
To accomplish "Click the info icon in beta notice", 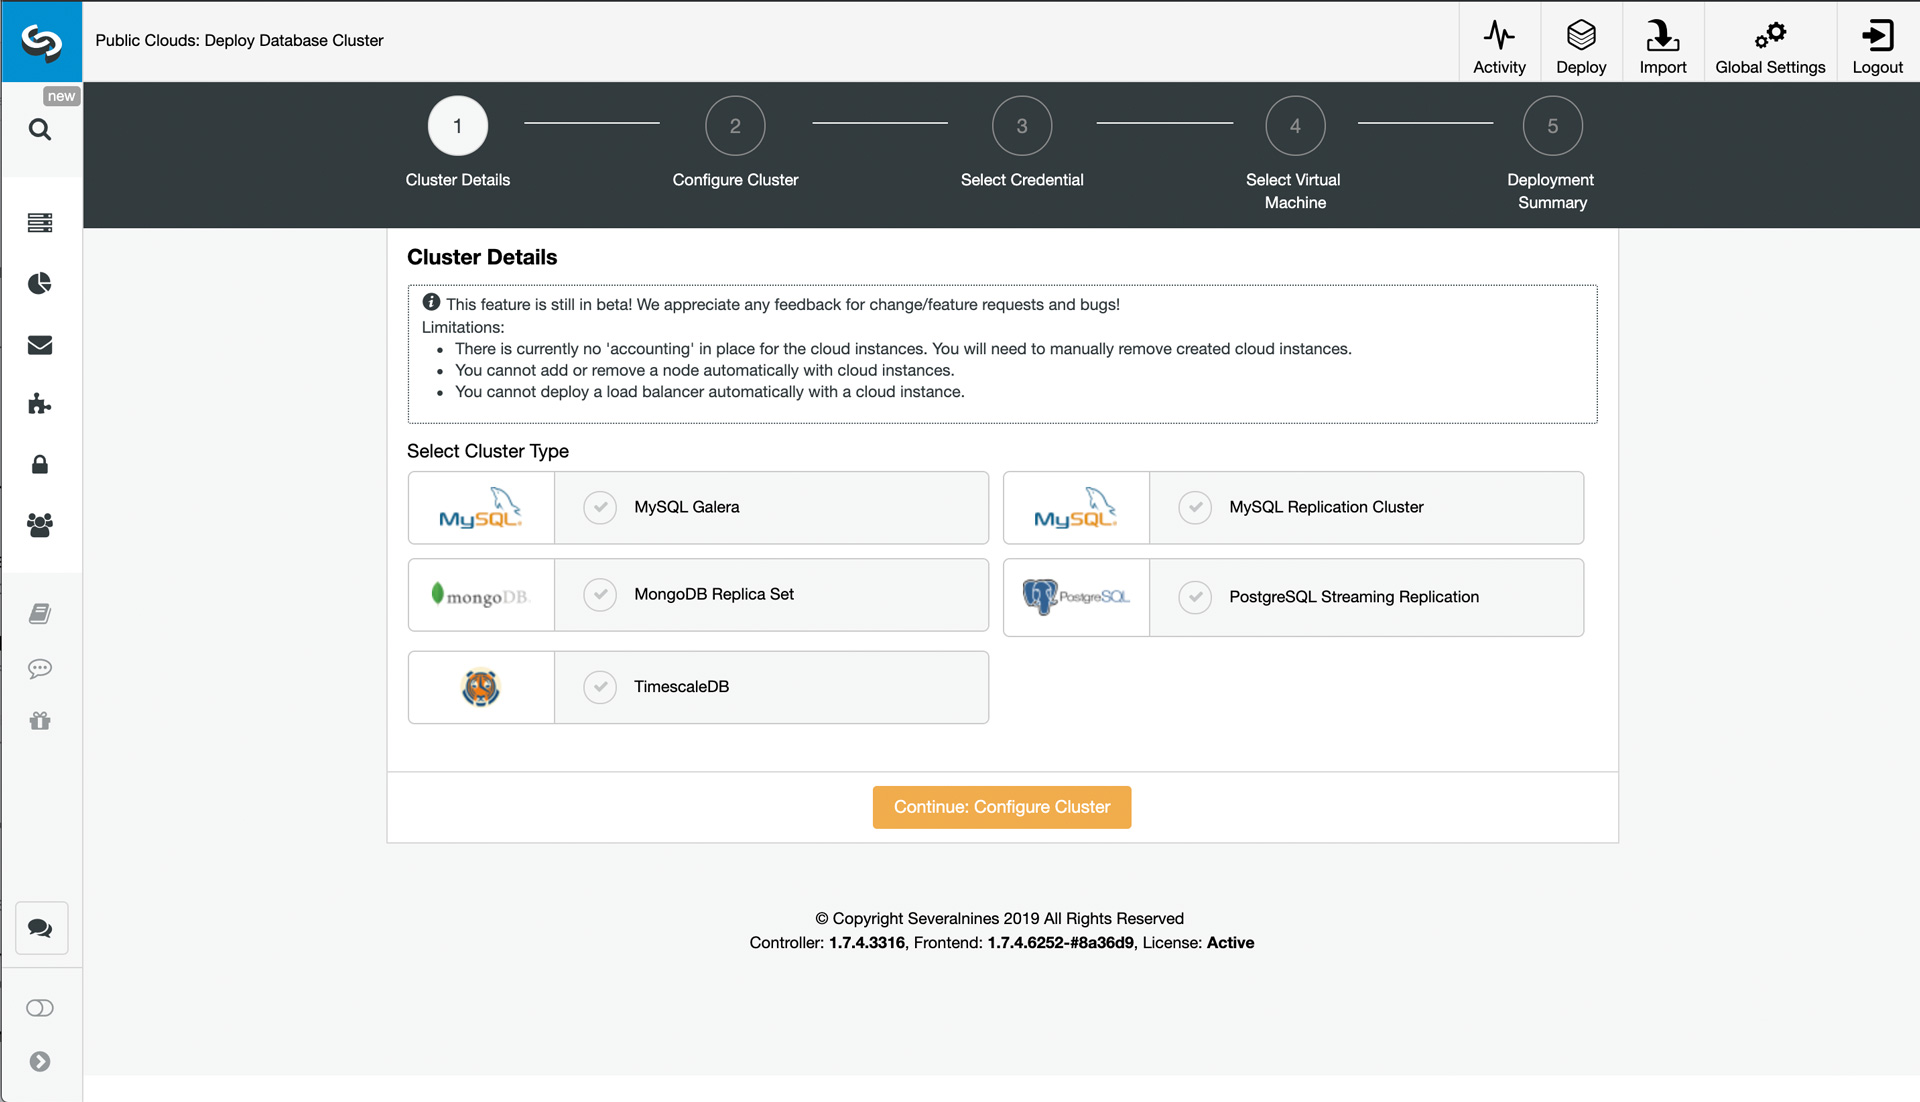I will [x=431, y=302].
